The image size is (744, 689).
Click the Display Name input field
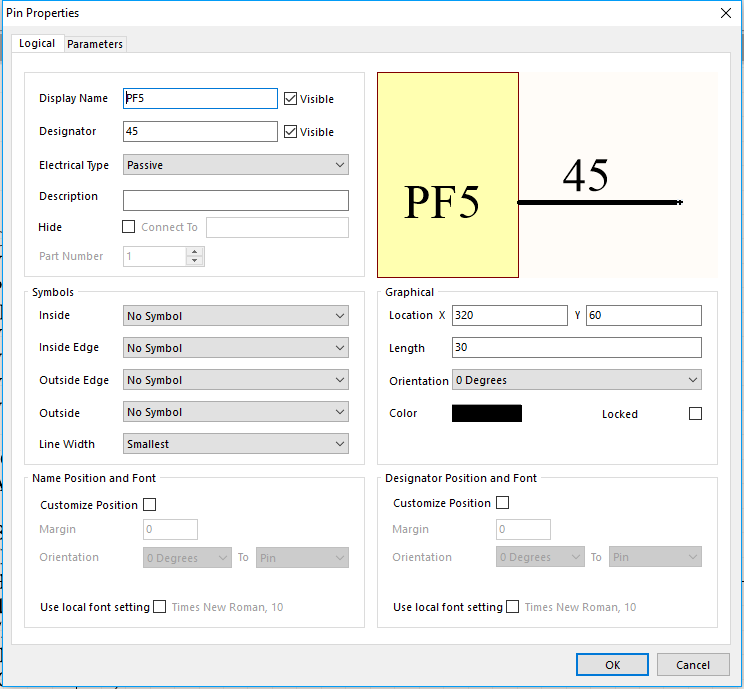[x=200, y=99]
